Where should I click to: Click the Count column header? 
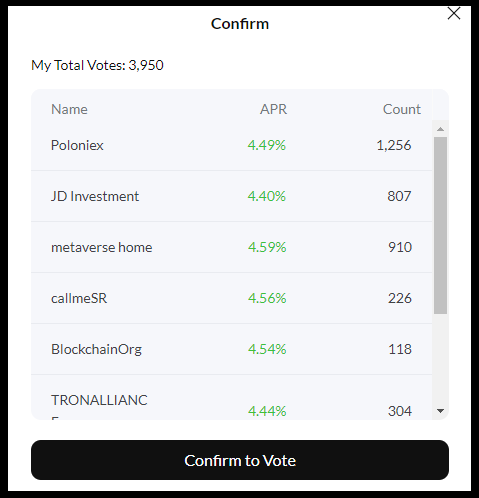[x=402, y=109]
